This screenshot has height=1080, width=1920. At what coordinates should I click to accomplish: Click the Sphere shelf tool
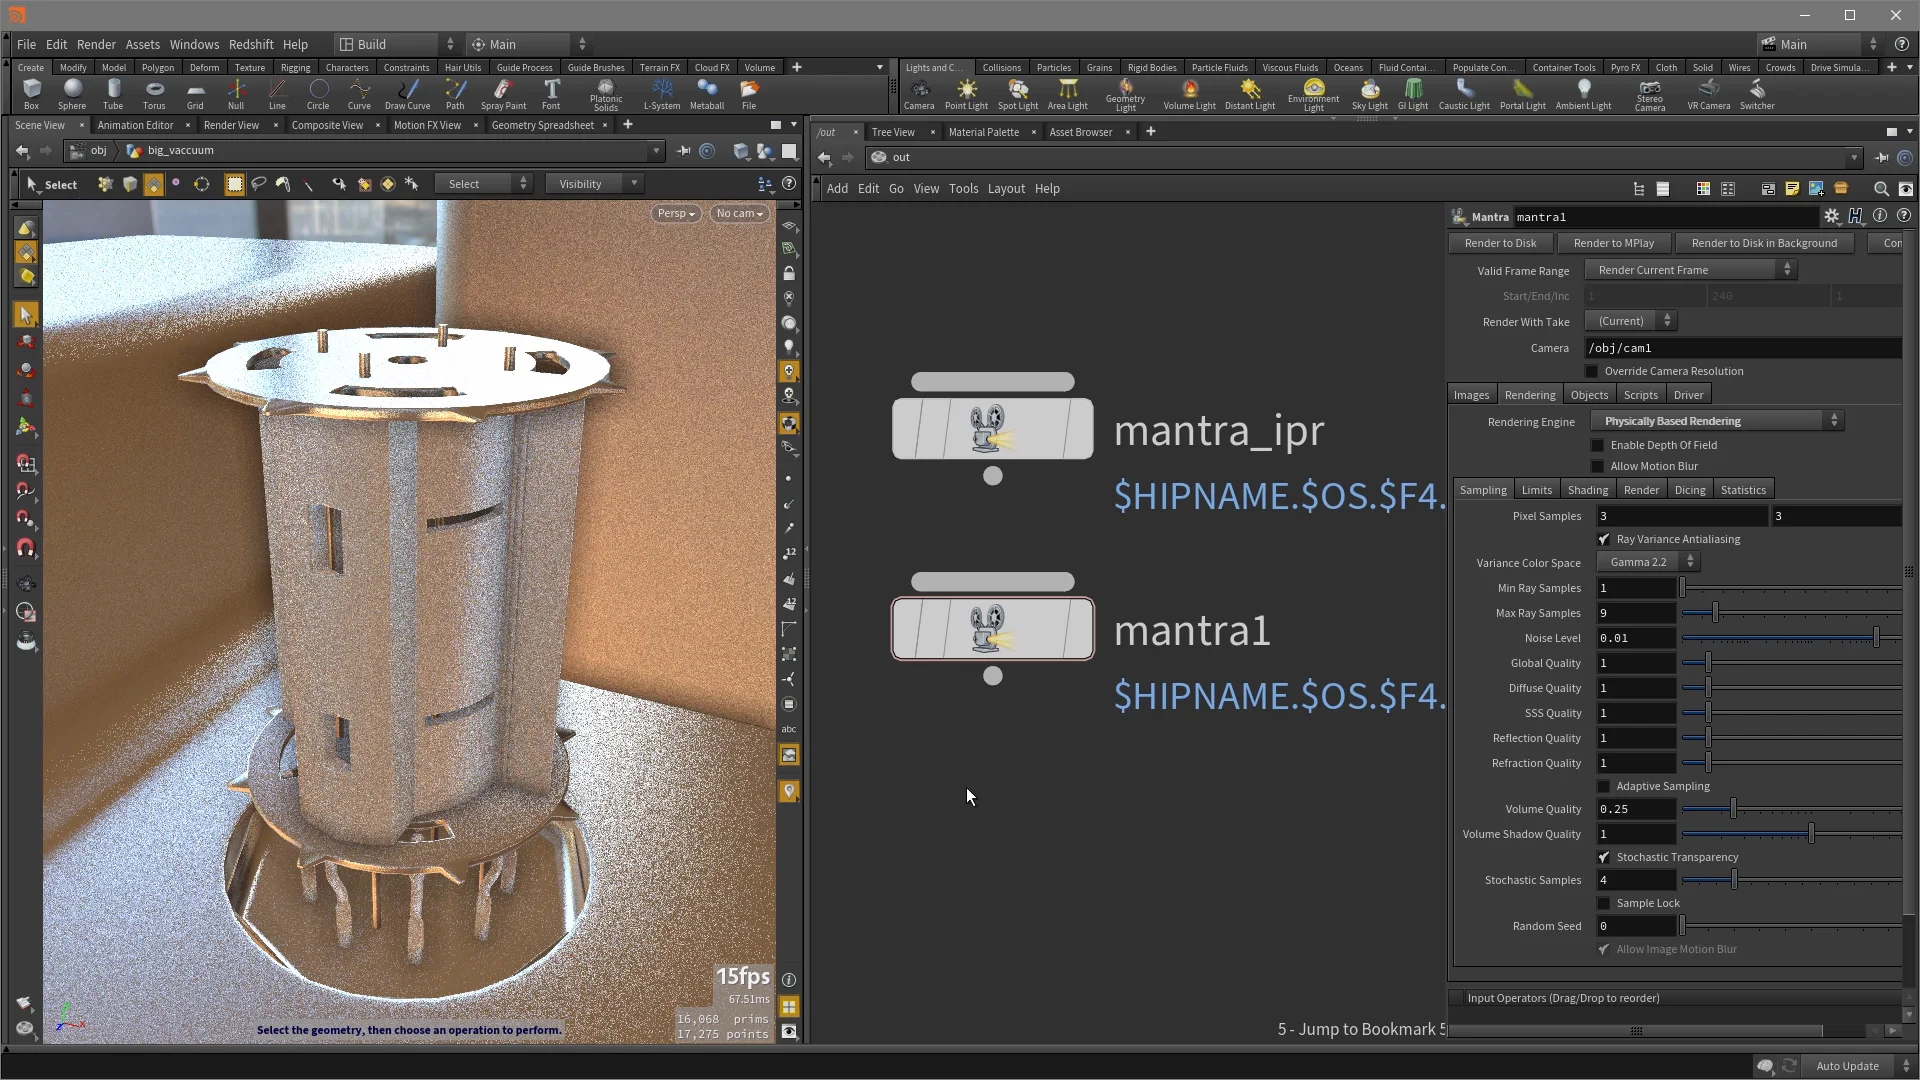72,93
